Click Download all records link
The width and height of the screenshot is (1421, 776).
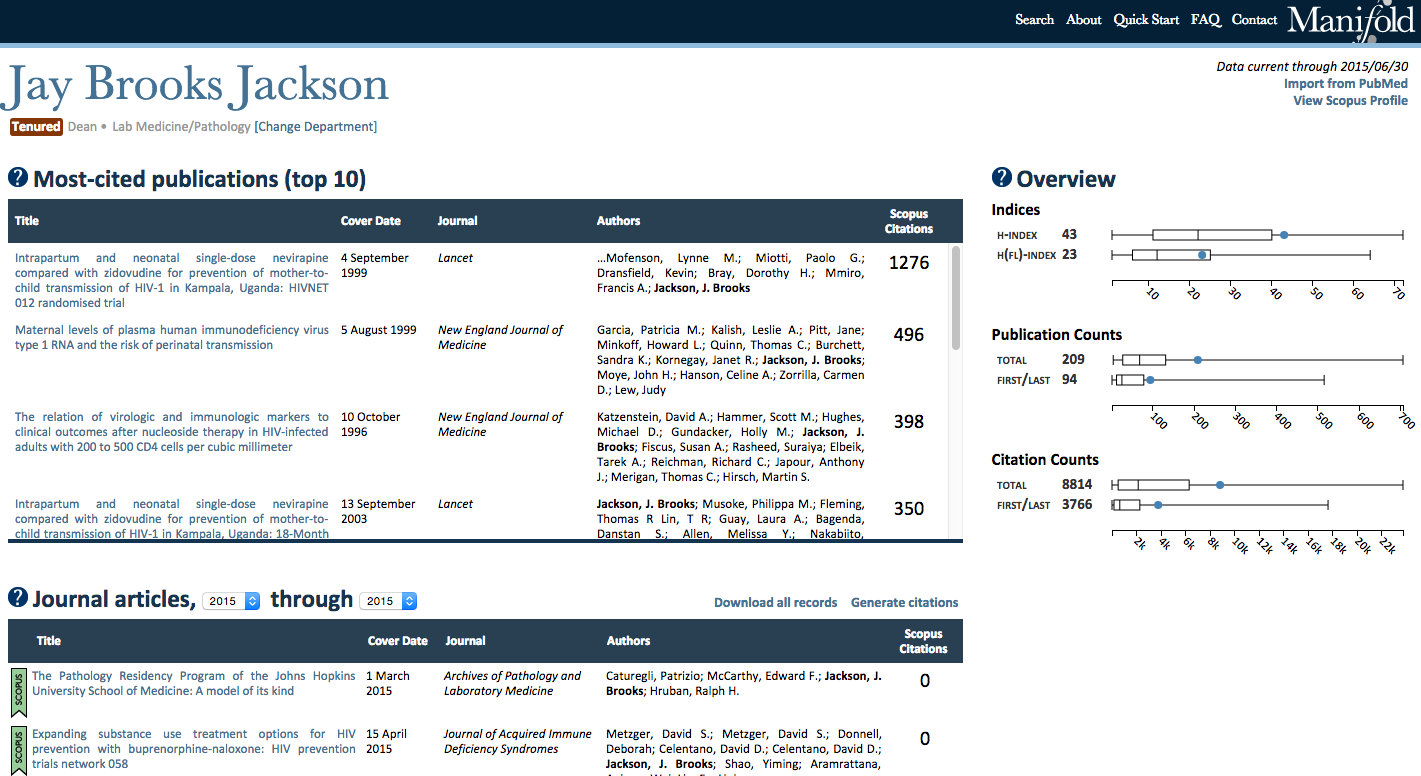[x=776, y=602]
